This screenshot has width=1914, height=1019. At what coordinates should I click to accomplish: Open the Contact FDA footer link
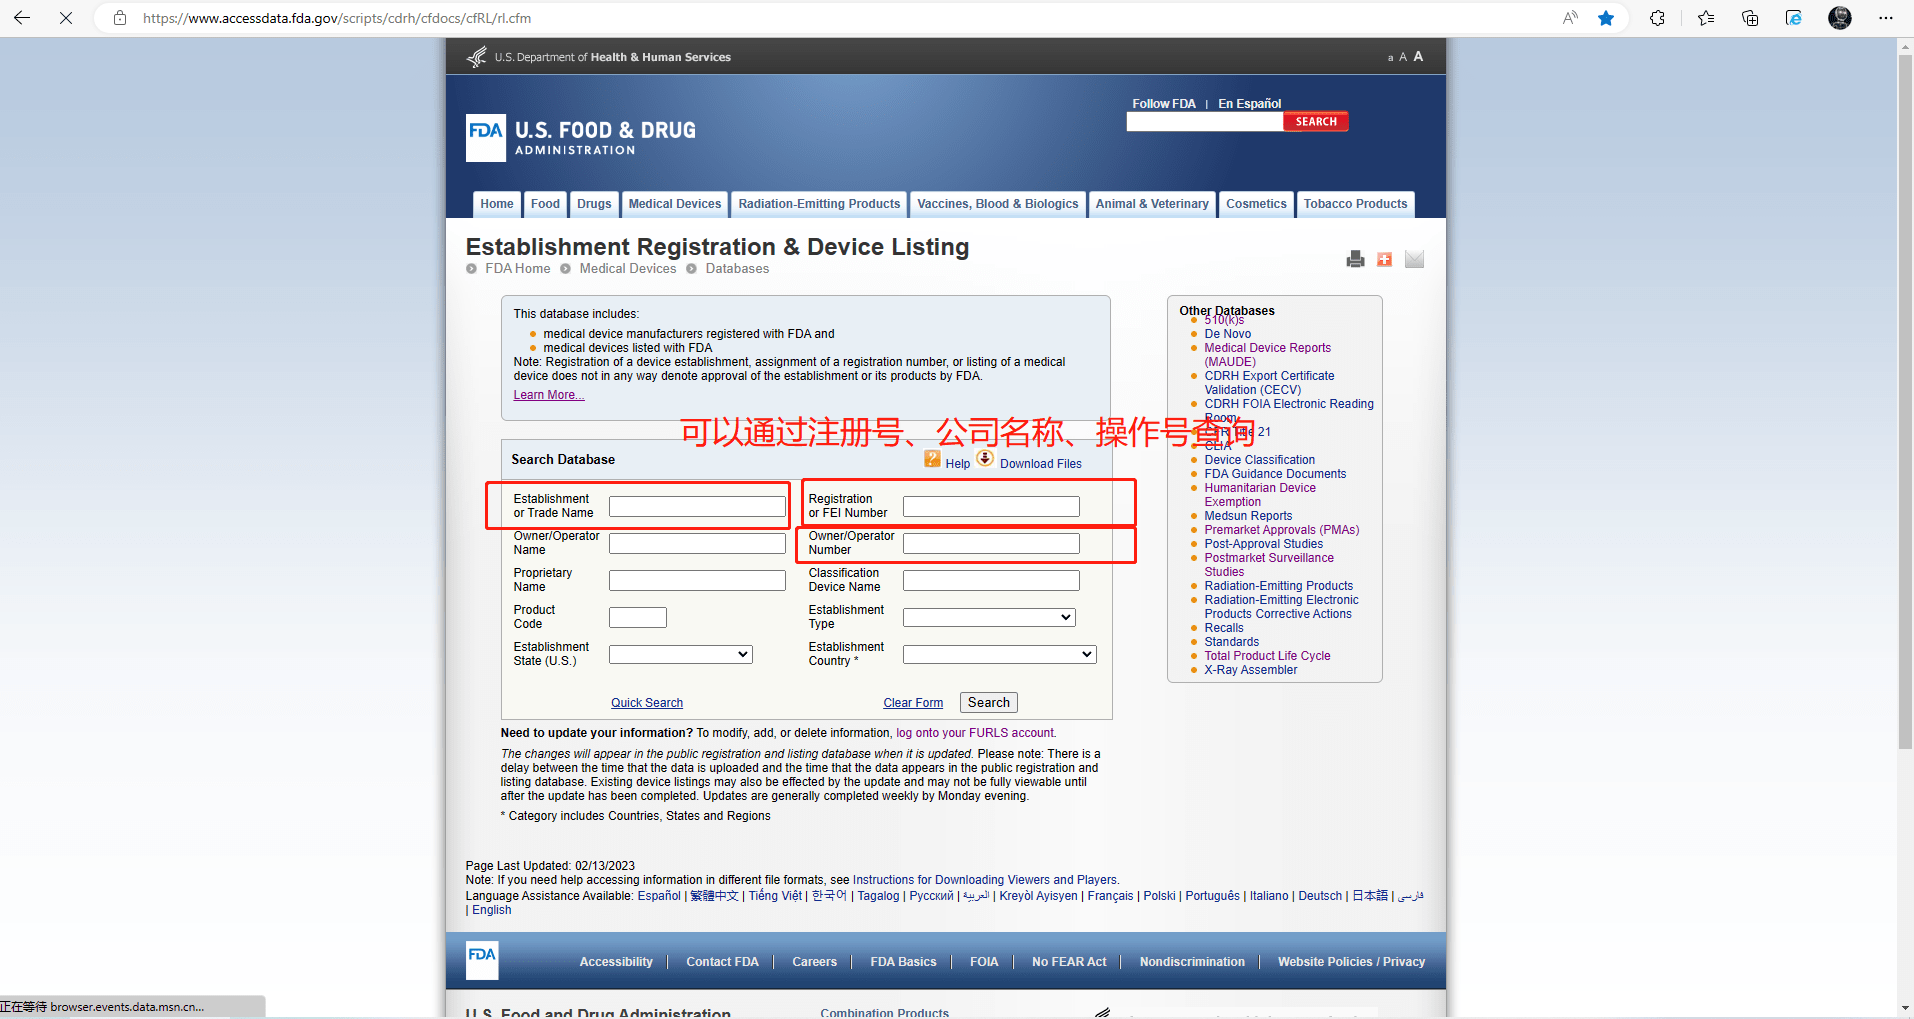722,962
